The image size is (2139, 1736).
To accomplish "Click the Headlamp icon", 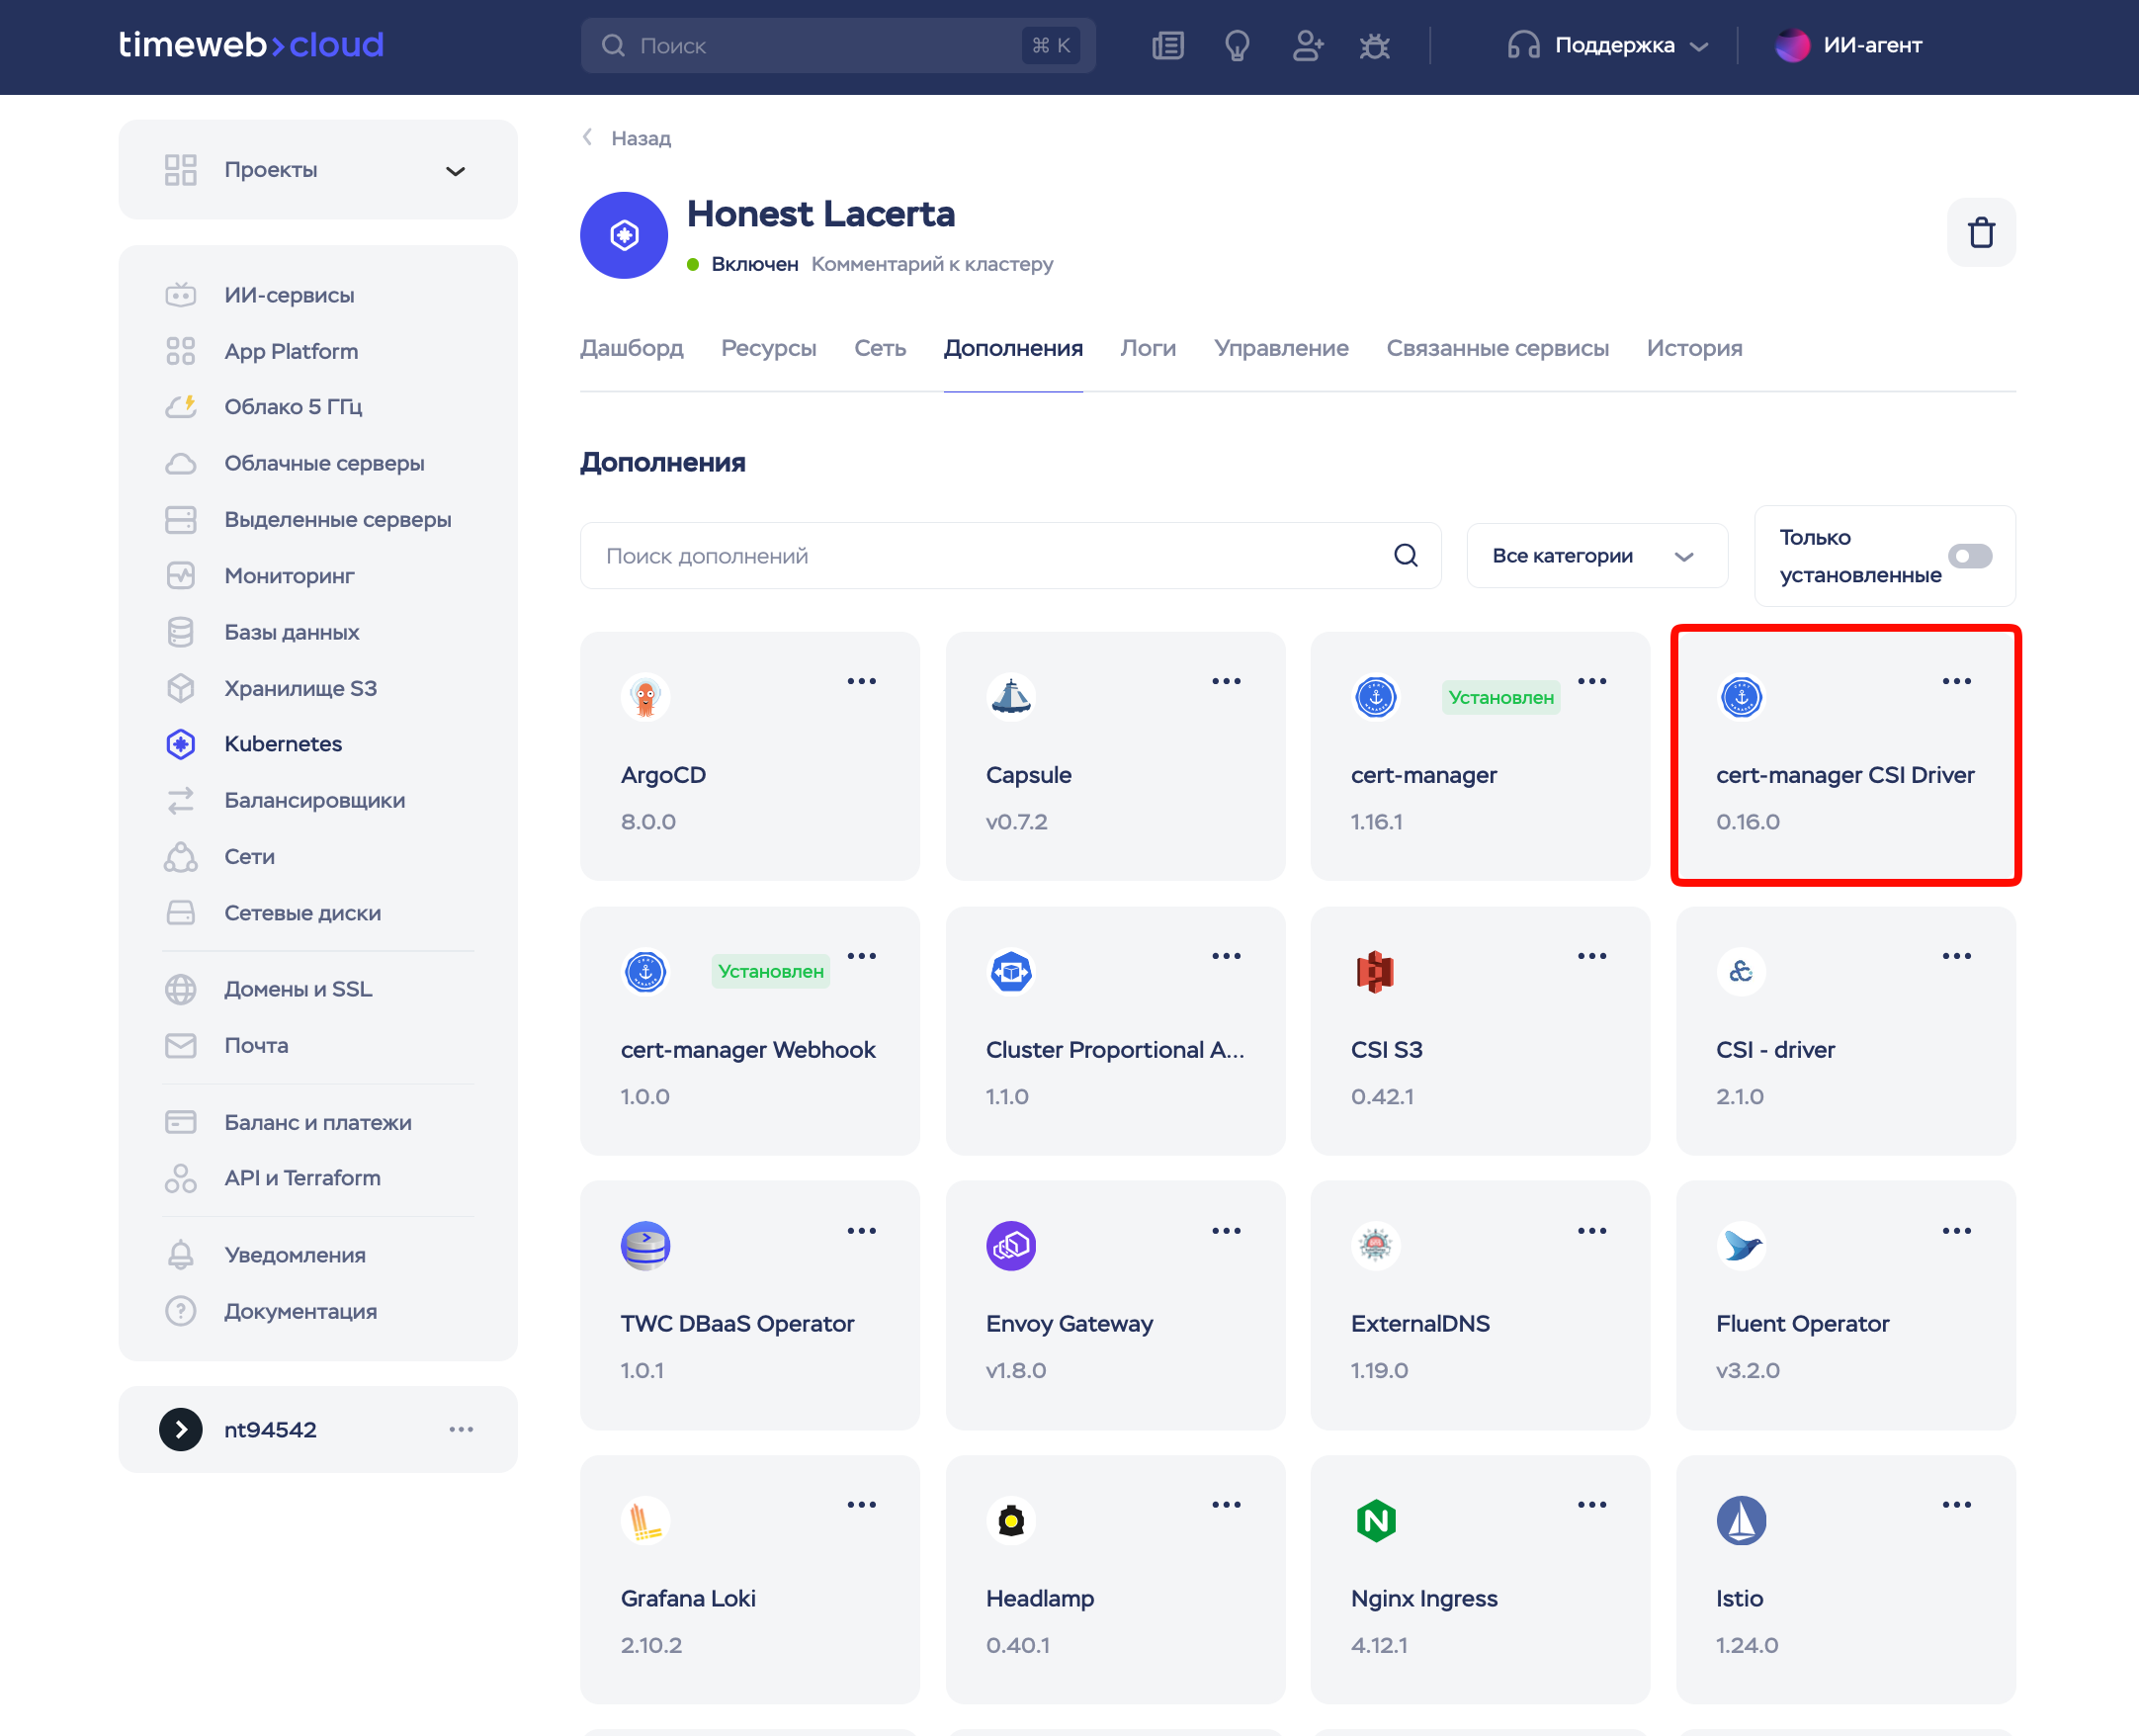I will 1010,1520.
